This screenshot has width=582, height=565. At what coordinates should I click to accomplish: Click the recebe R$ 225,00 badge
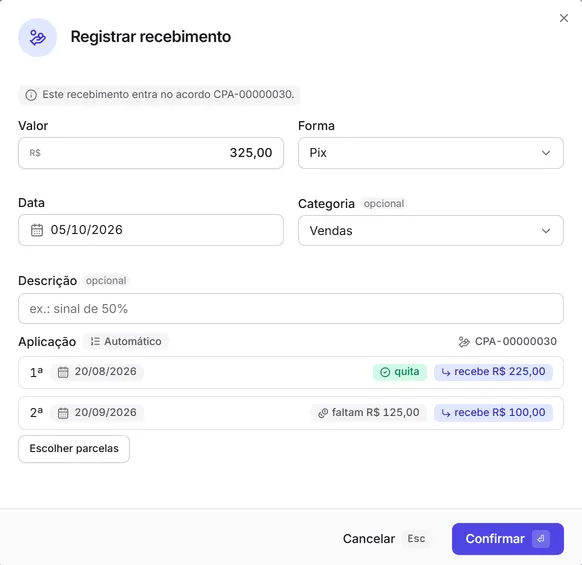[493, 372]
